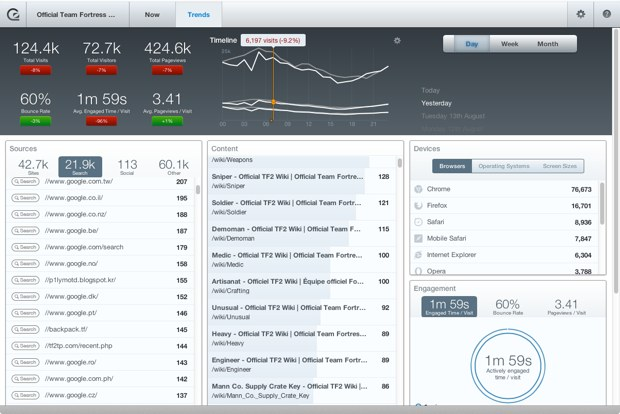The image size is (620, 414).
Task: Open Mann Co. Supply Crate Key row
Action: [x=302, y=391]
